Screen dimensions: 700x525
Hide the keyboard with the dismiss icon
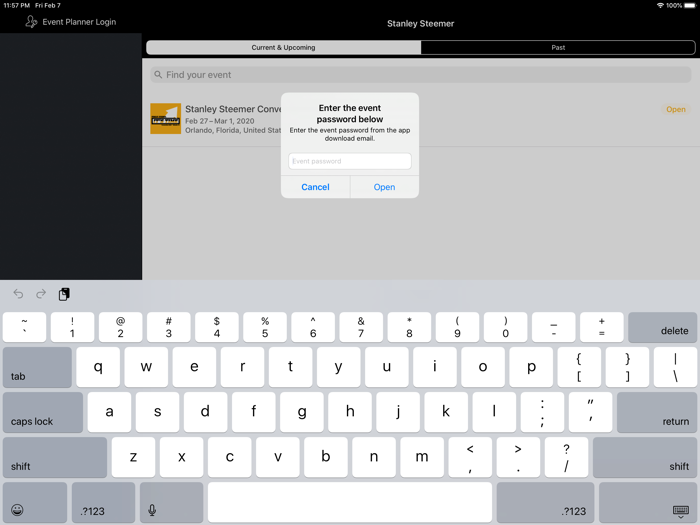[x=680, y=511]
